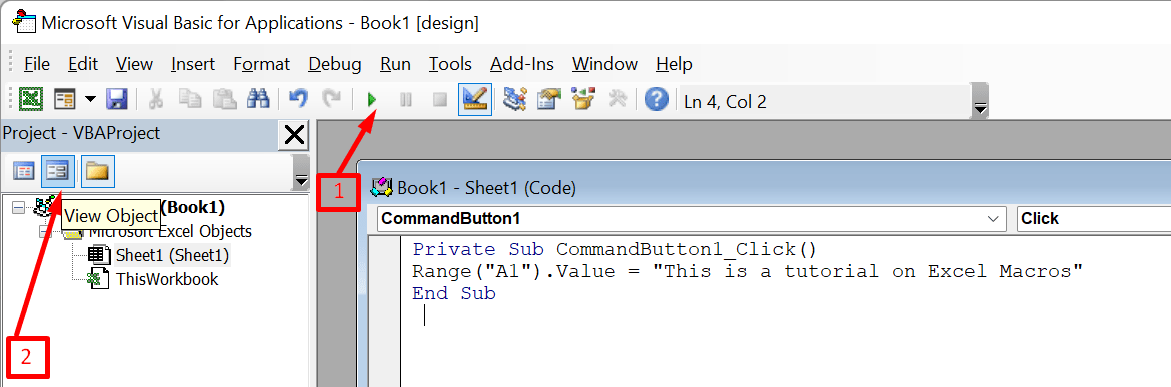1171x387 pixels.
Task: Click the End Sub code line
Action: click(454, 294)
